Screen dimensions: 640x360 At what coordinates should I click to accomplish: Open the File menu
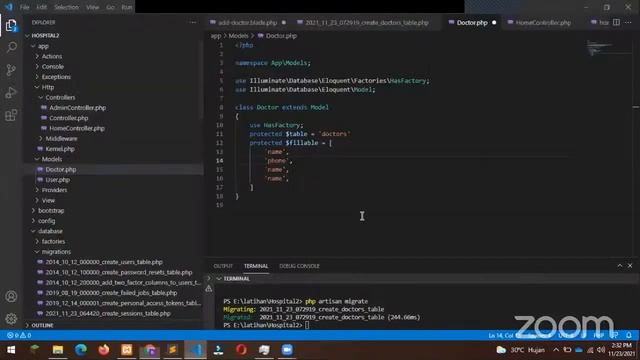[x=24, y=7]
